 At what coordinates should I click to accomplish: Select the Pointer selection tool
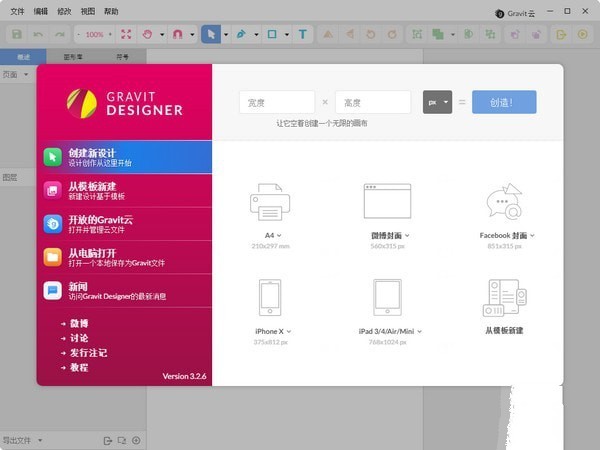[211, 34]
